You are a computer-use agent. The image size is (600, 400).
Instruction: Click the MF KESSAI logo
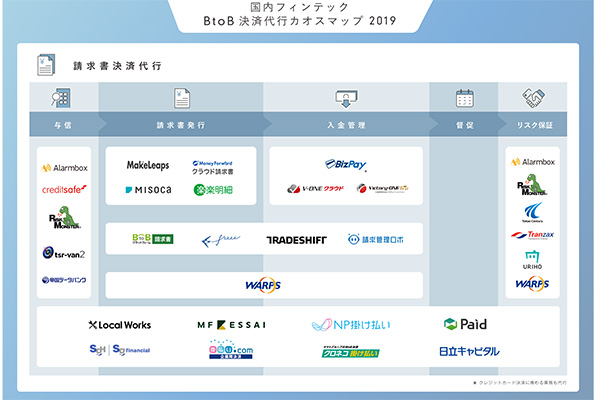[232, 325]
